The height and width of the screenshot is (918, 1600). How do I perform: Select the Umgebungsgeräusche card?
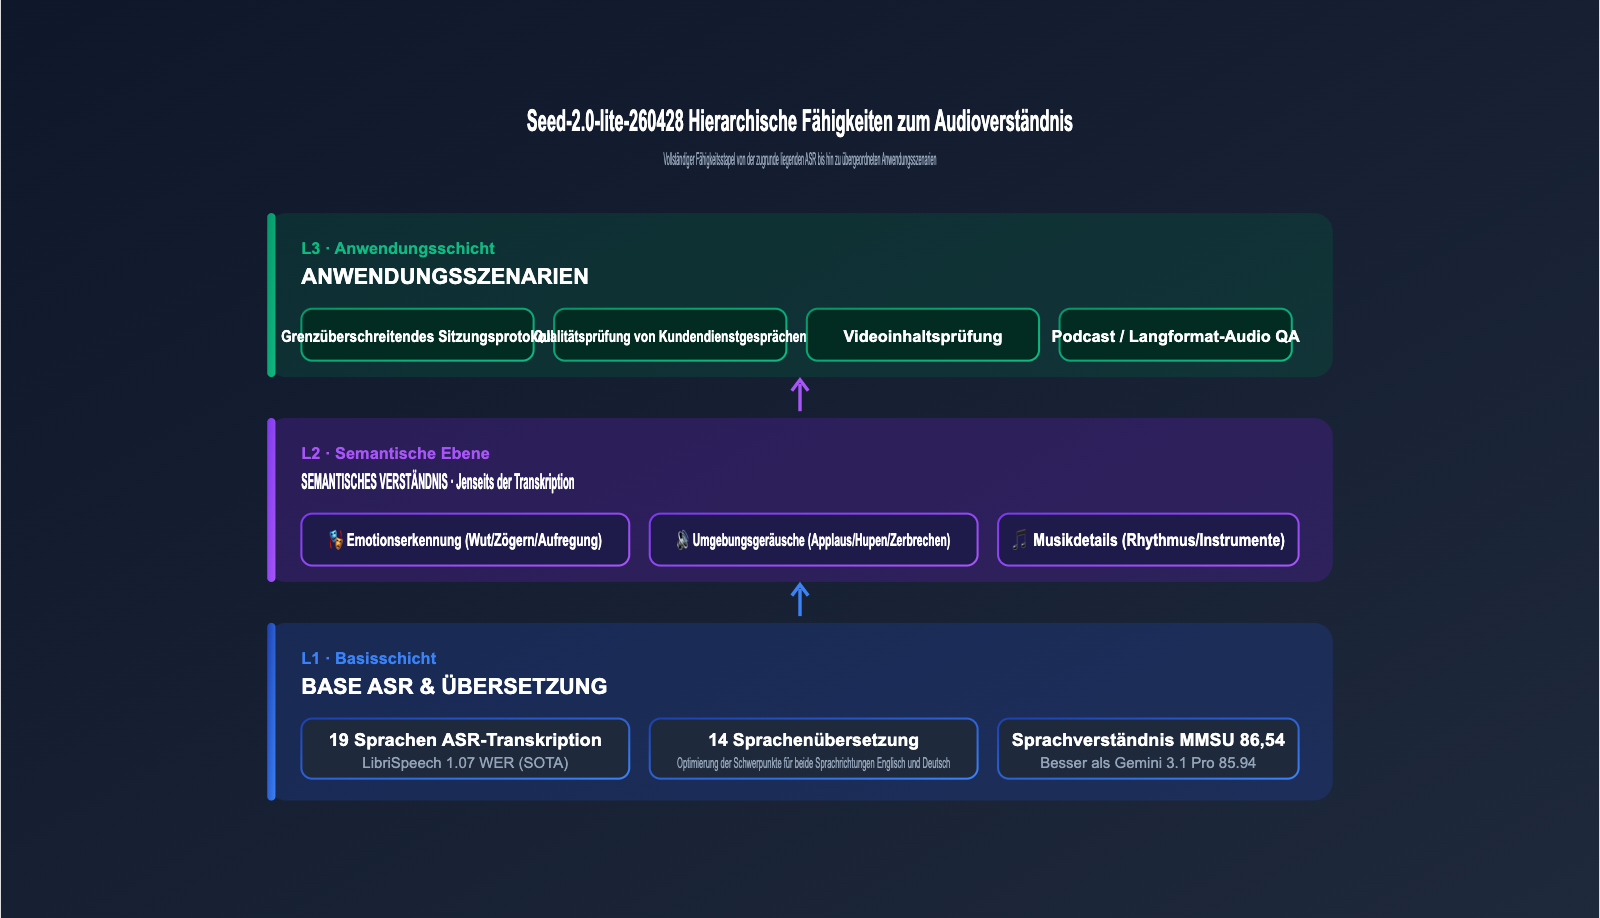click(813, 540)
